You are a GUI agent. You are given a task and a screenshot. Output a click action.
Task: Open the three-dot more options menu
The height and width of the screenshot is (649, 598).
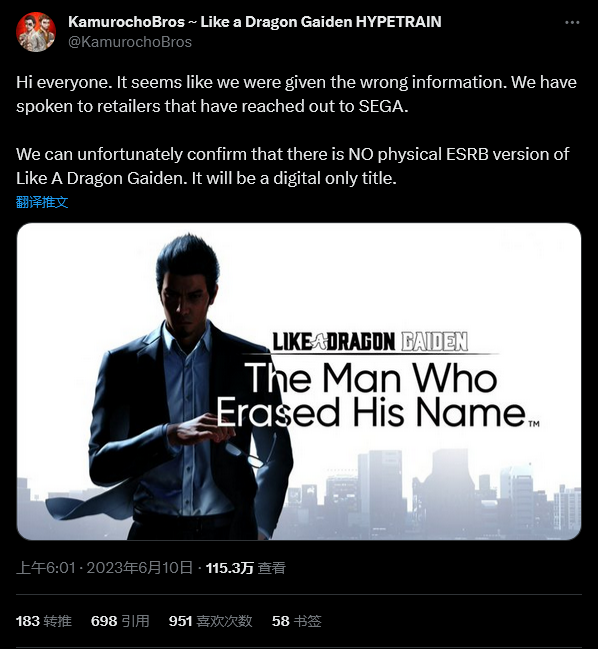tap(572, 22)
